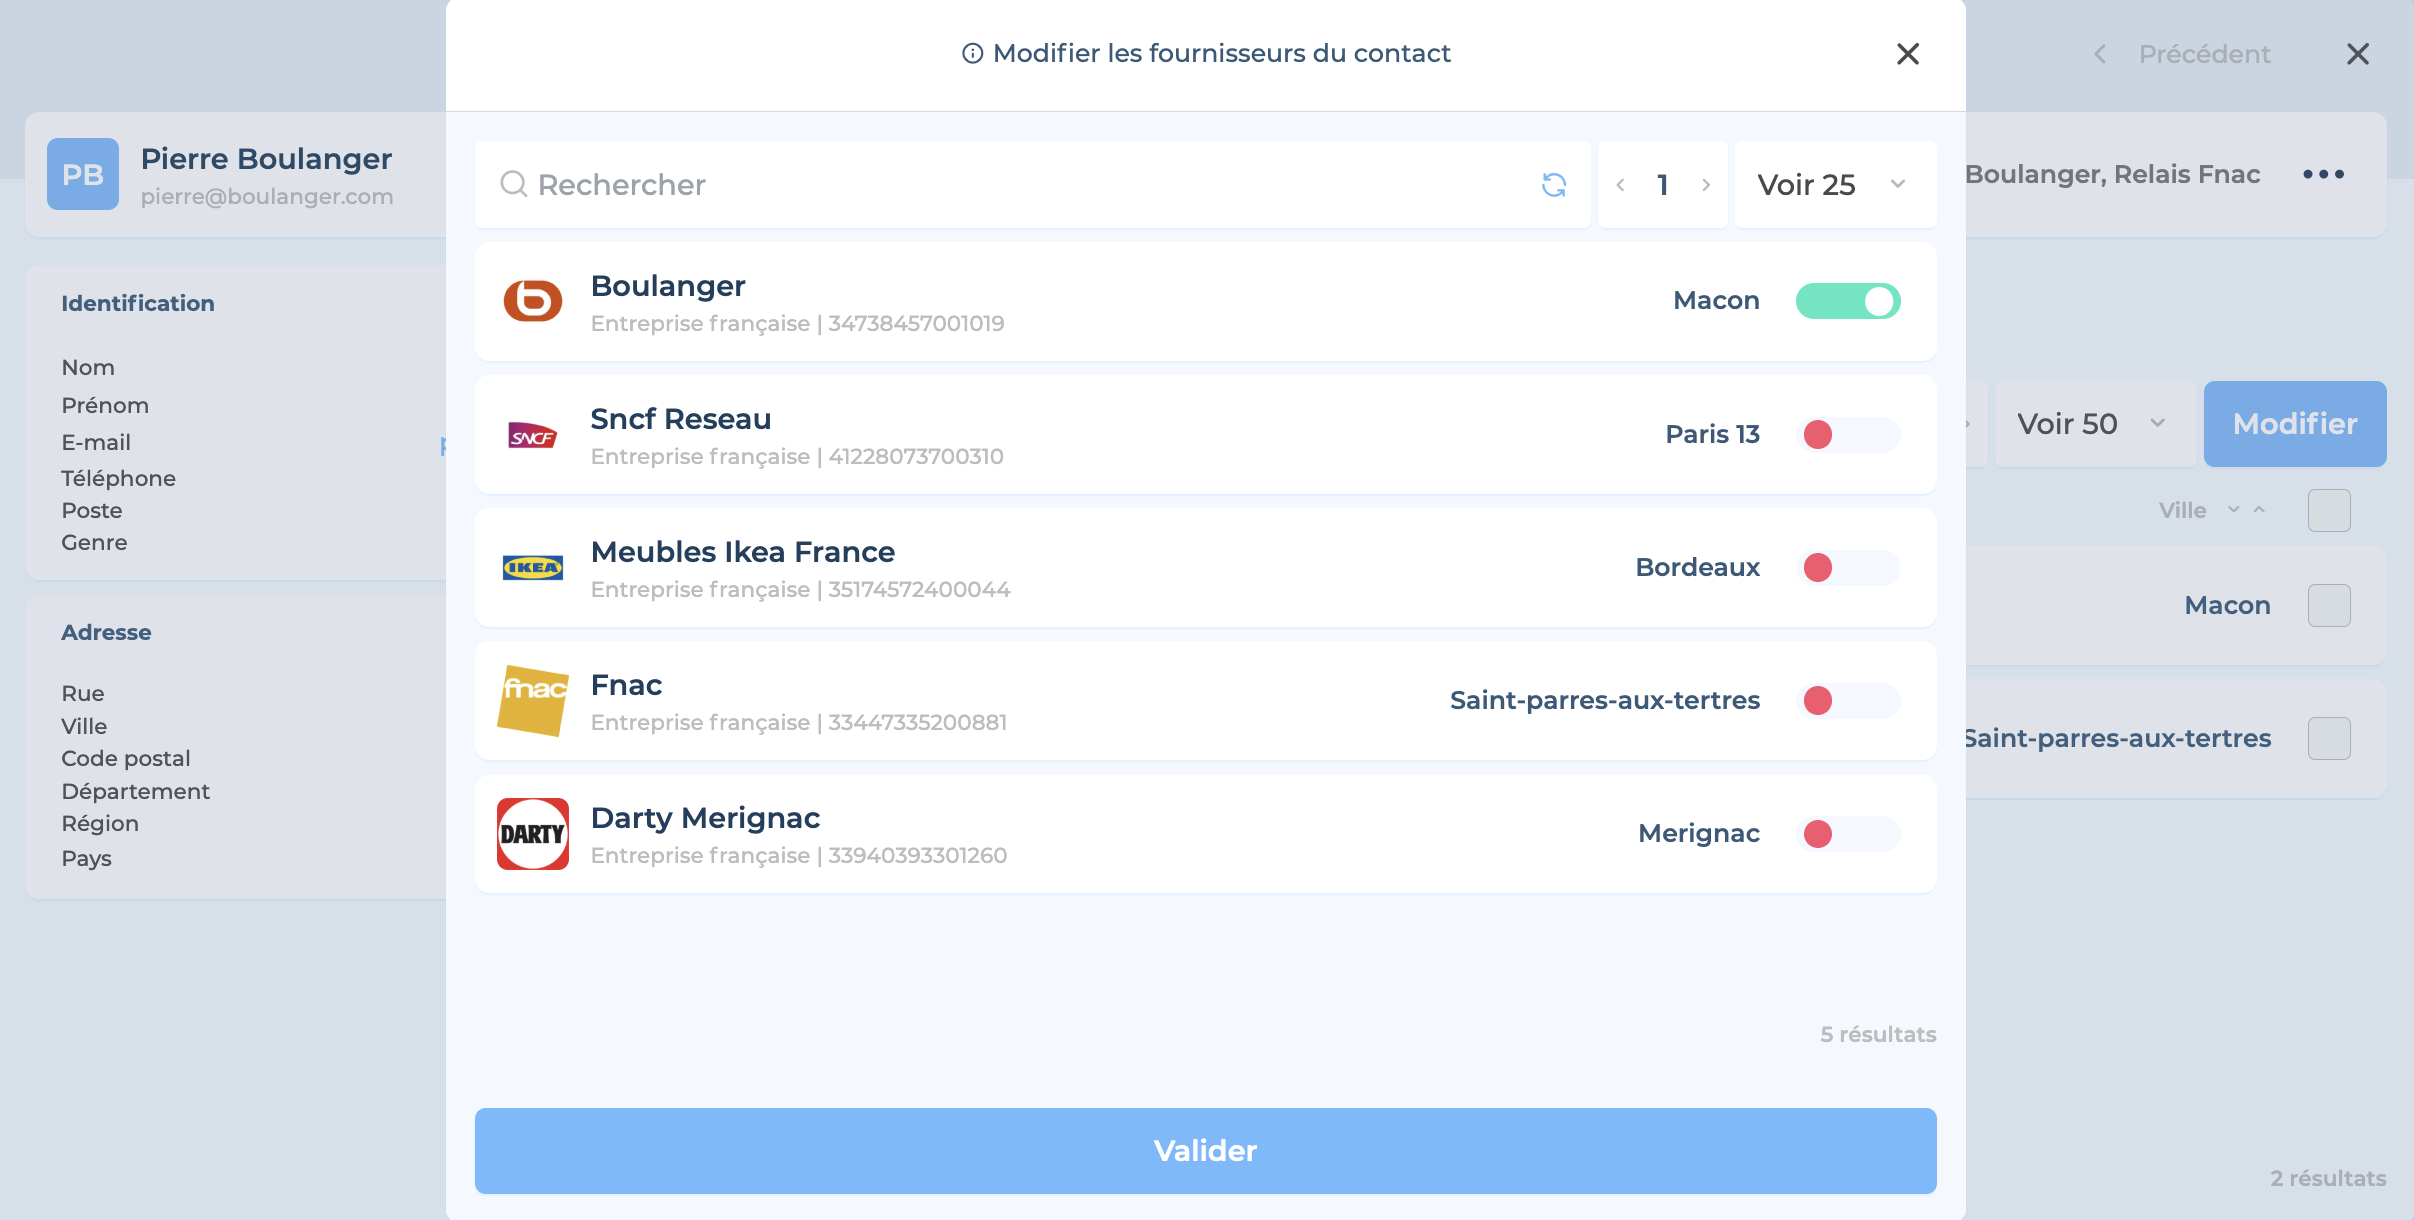The width and height of the screenshot is (2414, 1220).
Task: Enable the Fnac supplier toggle
Action: click(1847, 701)
